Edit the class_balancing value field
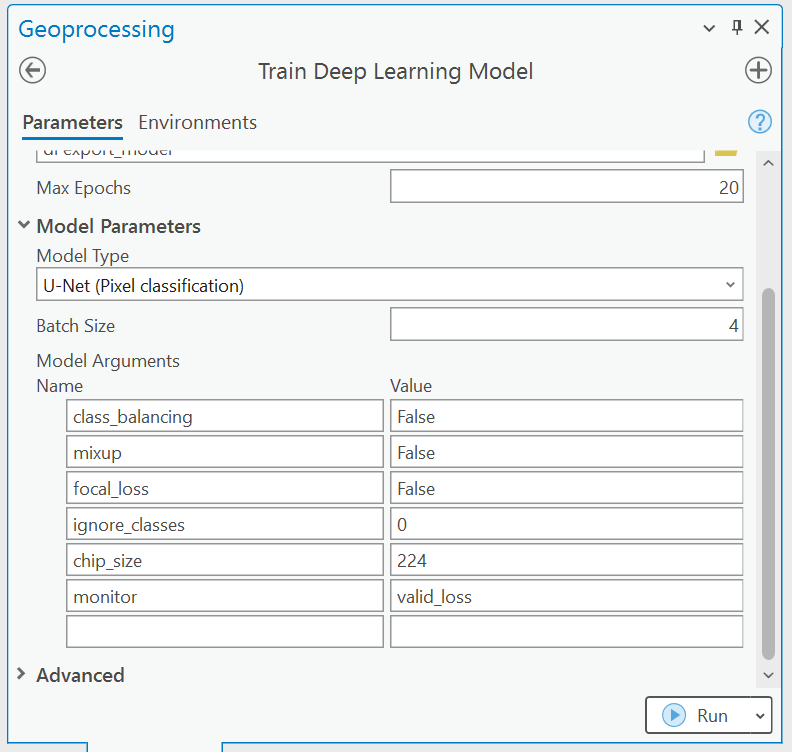This screenshot has height=752, width=792. 566,416
